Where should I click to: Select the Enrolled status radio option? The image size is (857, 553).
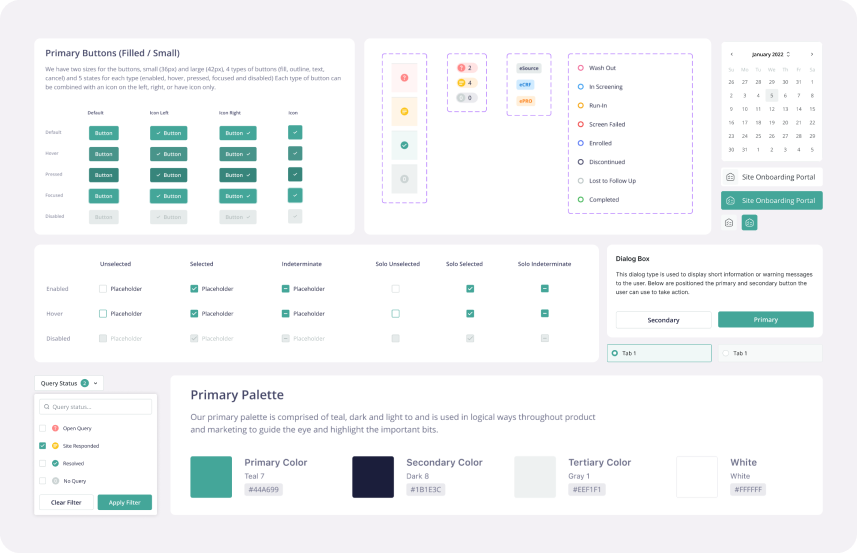click(x=581, y=143)
